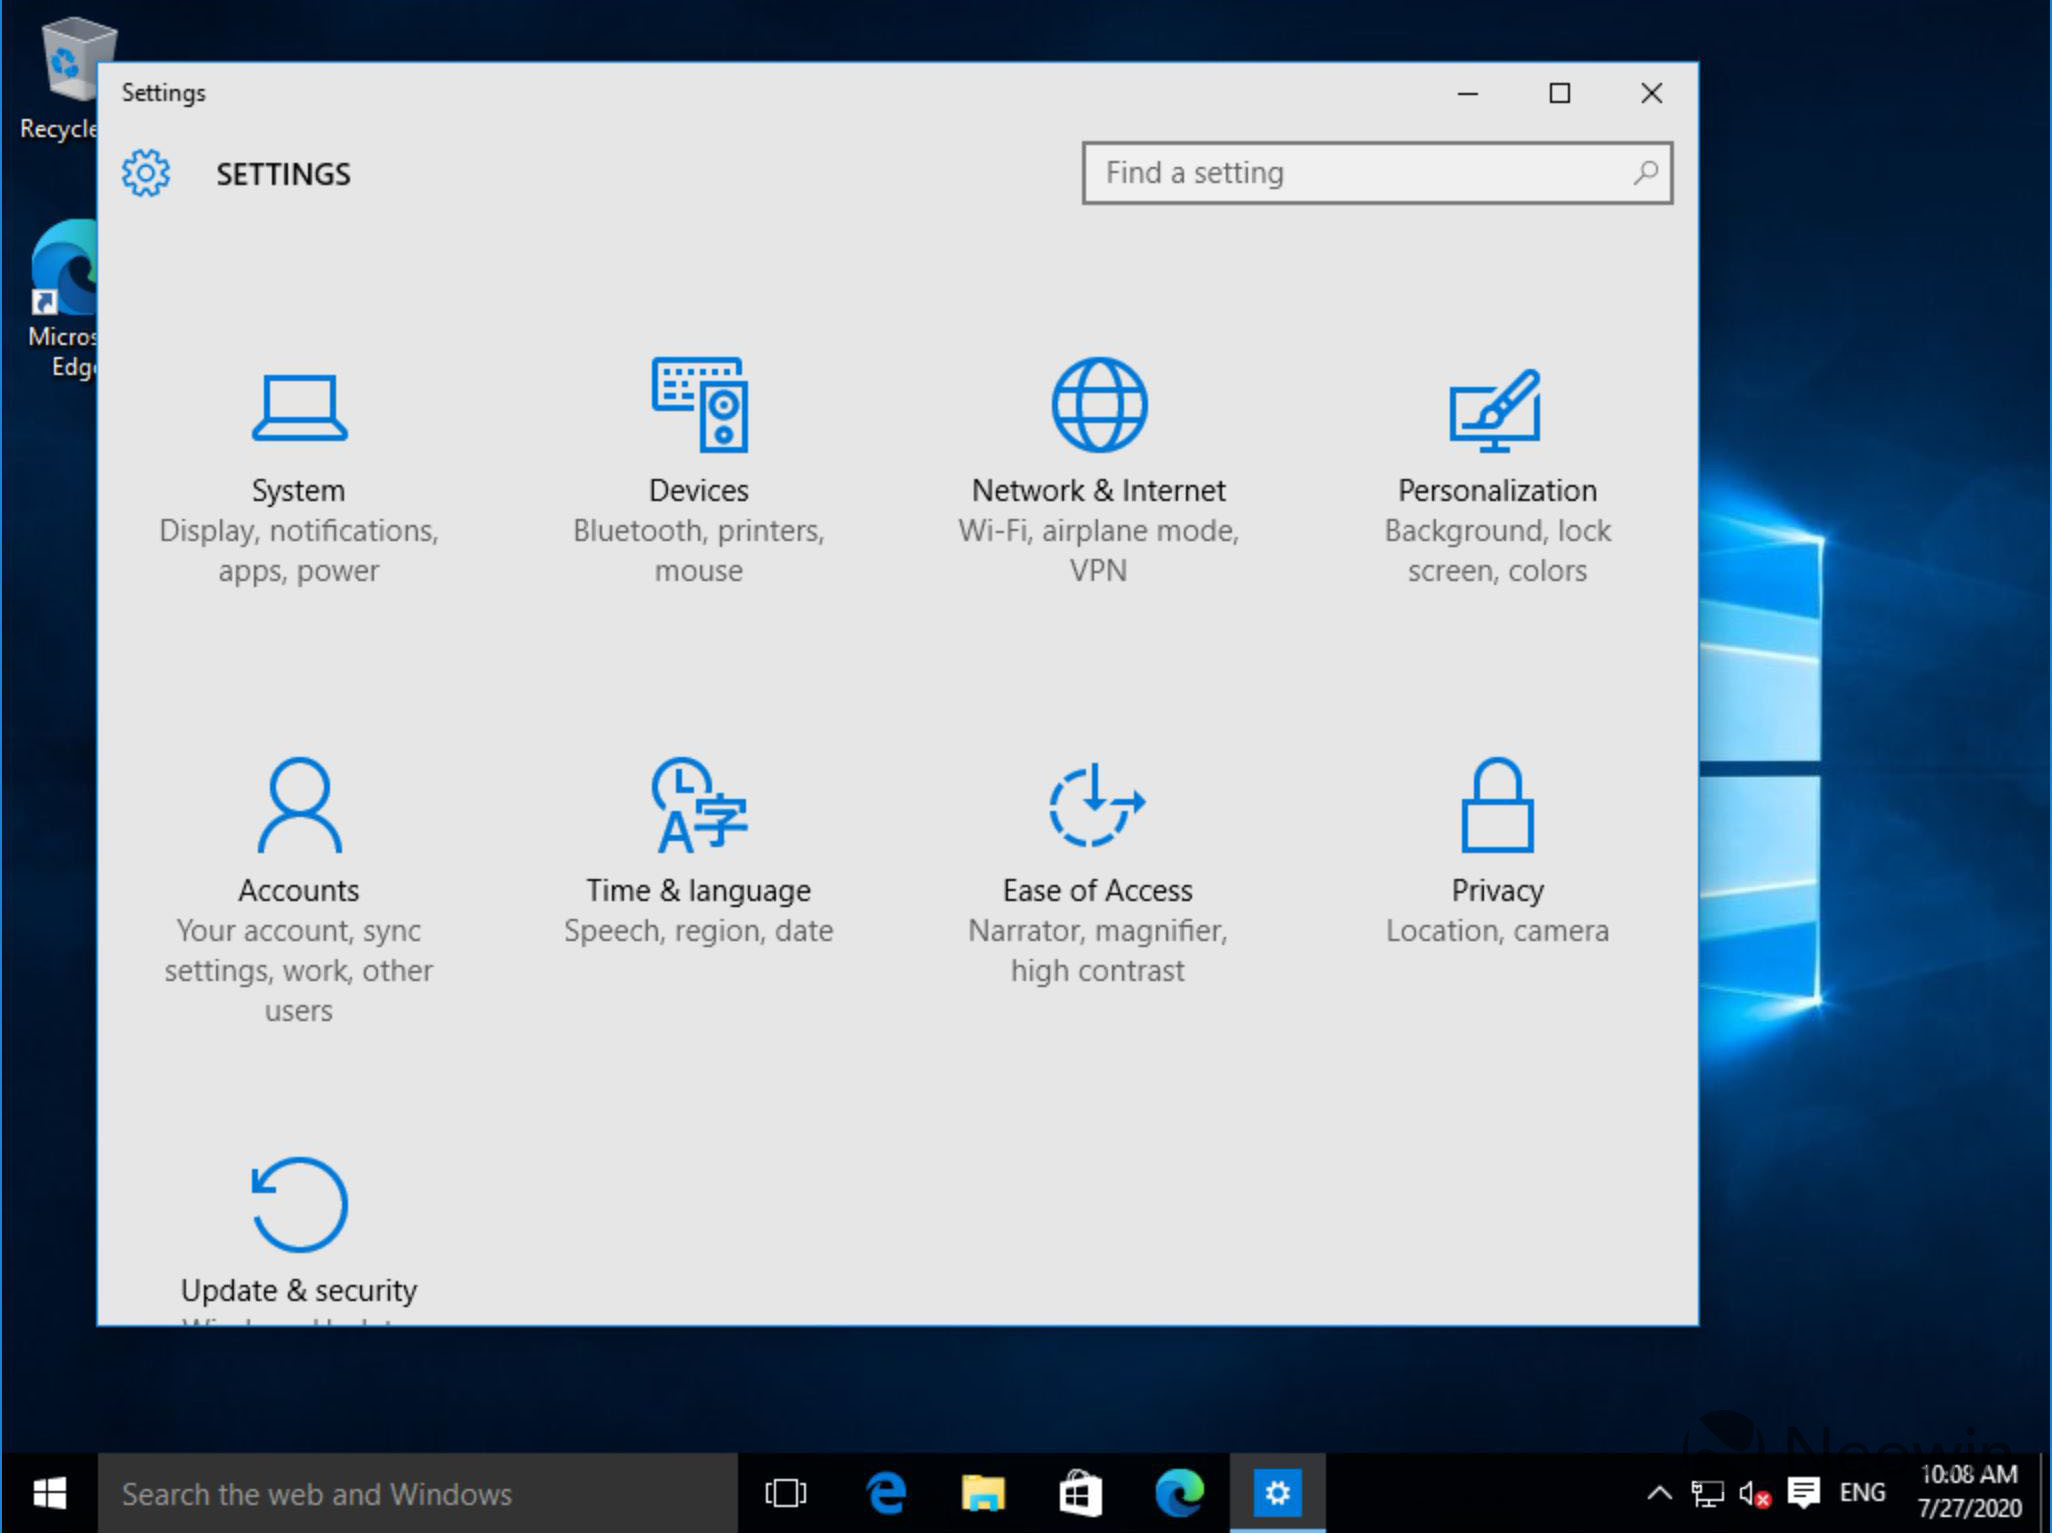
Task: Switch input language via the ENG indicator
Action: 1862,1491
